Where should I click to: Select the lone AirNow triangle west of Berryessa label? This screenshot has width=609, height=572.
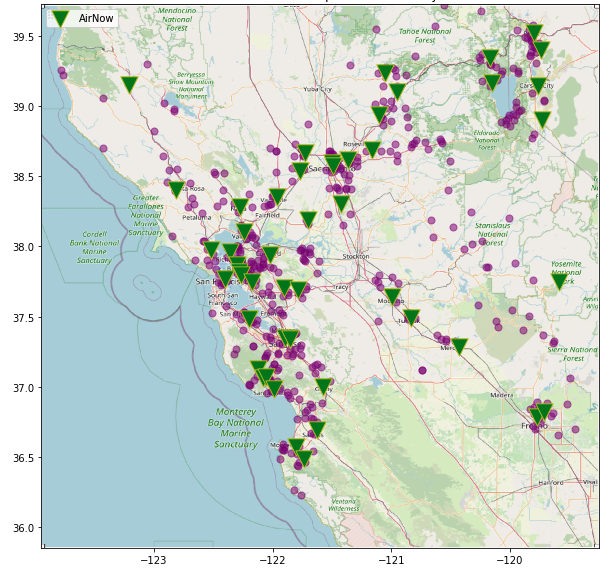pyautogui.click(x=129, y=85)
